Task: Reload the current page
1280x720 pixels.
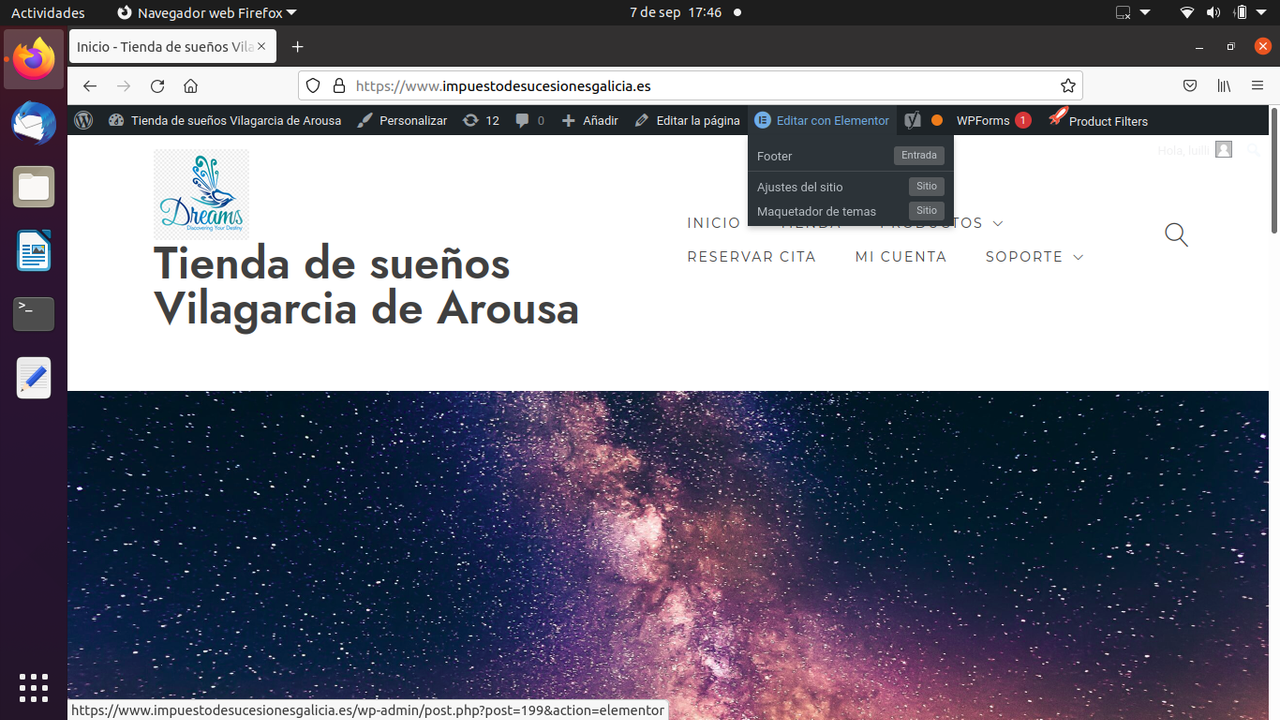Action: point(157,86)
